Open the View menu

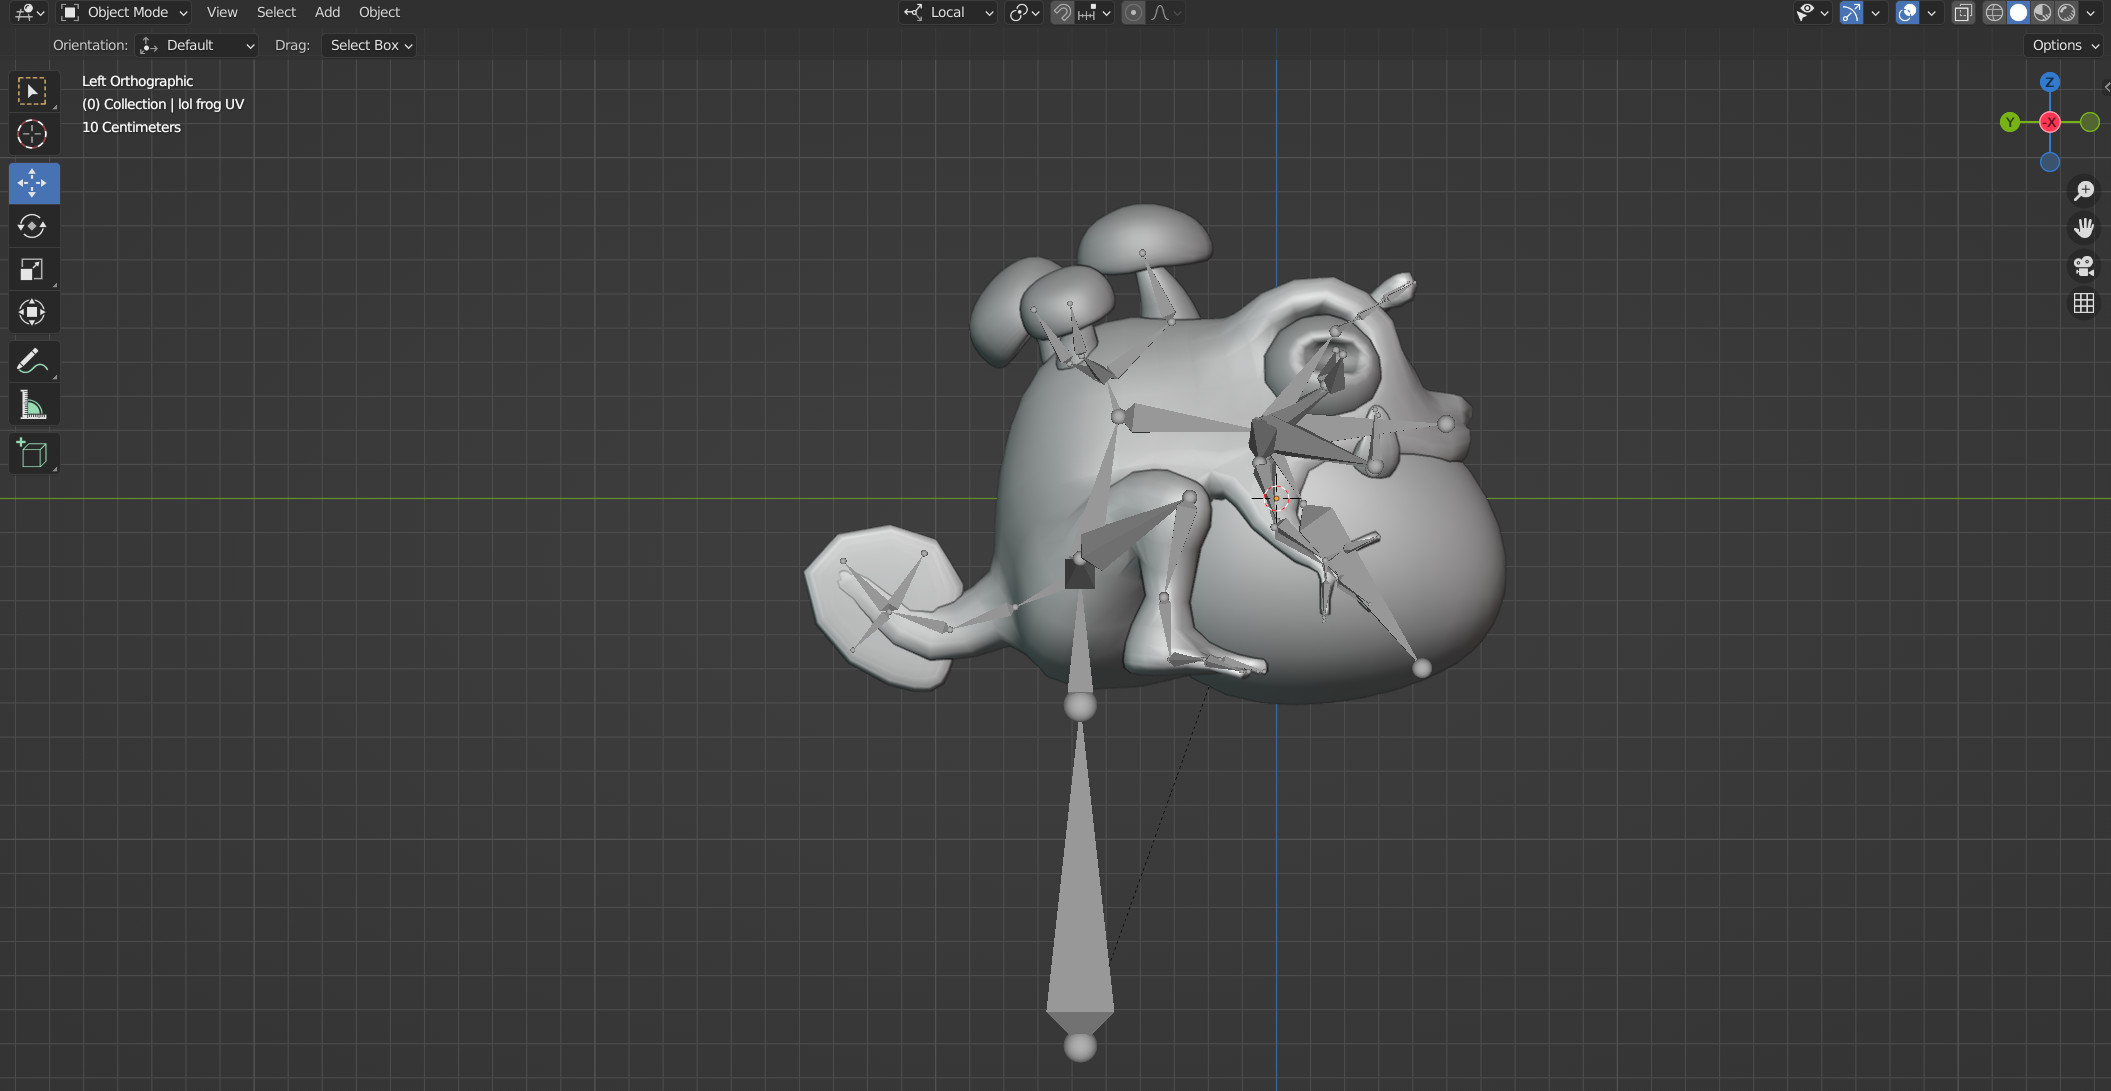click(222, 12)
